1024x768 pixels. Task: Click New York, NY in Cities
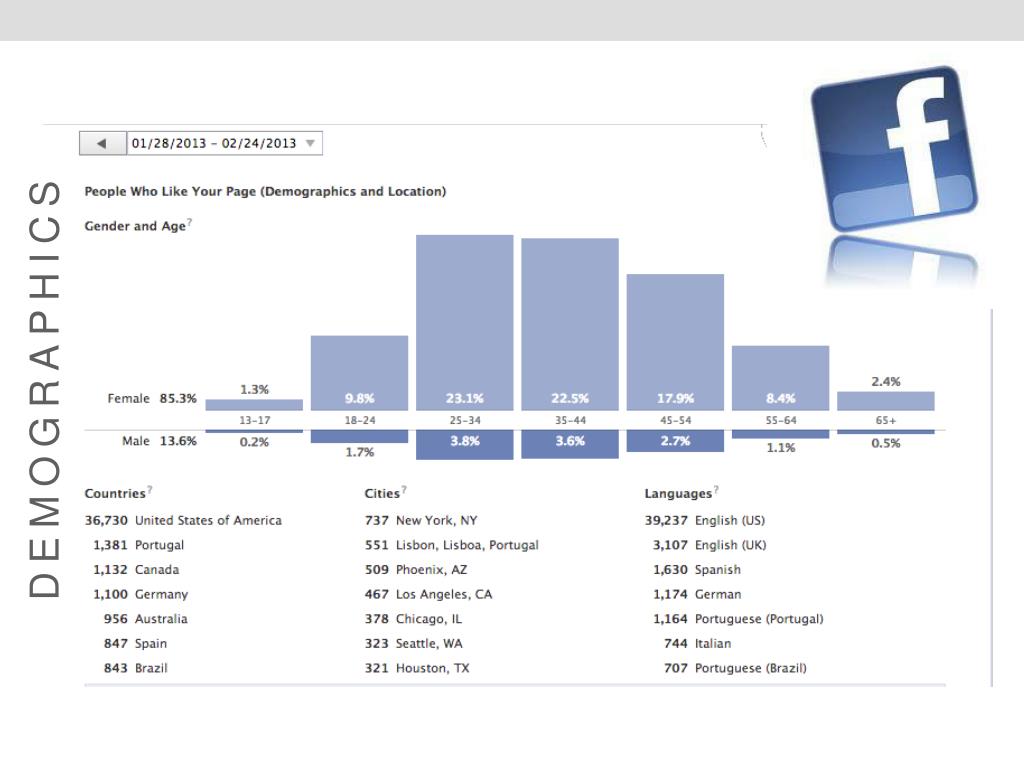(421, 520)
